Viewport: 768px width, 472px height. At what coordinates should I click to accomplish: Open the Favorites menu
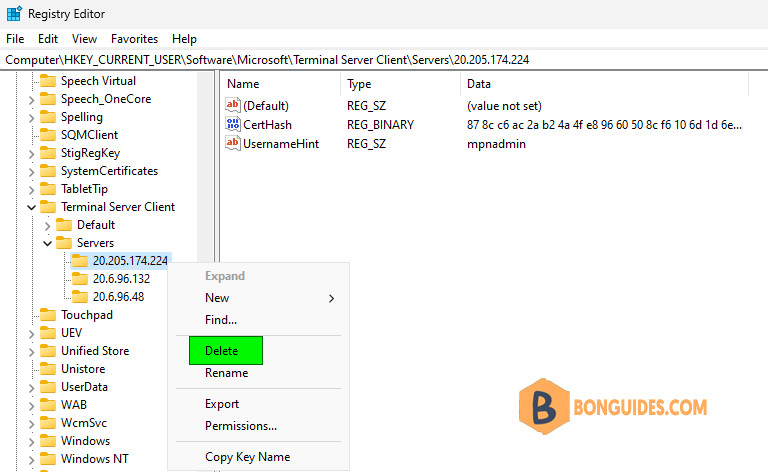point(134,39)
